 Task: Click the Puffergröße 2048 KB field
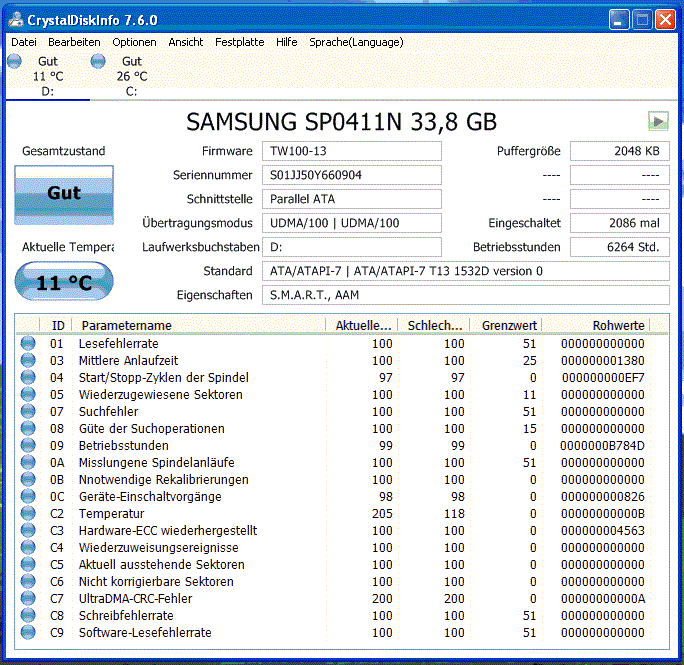click(x=619, y=151)
